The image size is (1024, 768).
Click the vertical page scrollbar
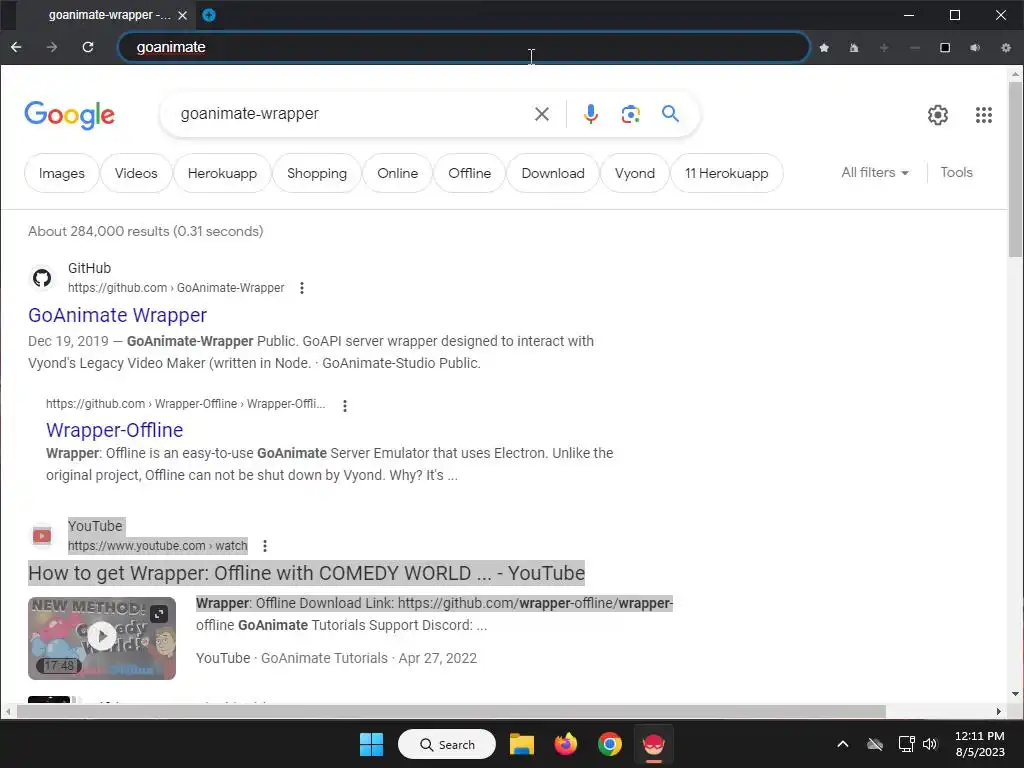point(1016,170)
